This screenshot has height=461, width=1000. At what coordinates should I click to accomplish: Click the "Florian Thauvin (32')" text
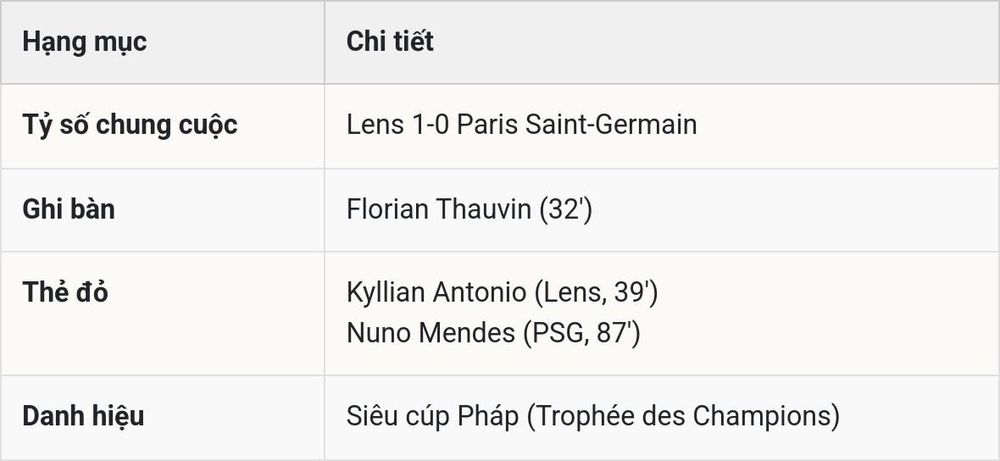tap(469, 209)
